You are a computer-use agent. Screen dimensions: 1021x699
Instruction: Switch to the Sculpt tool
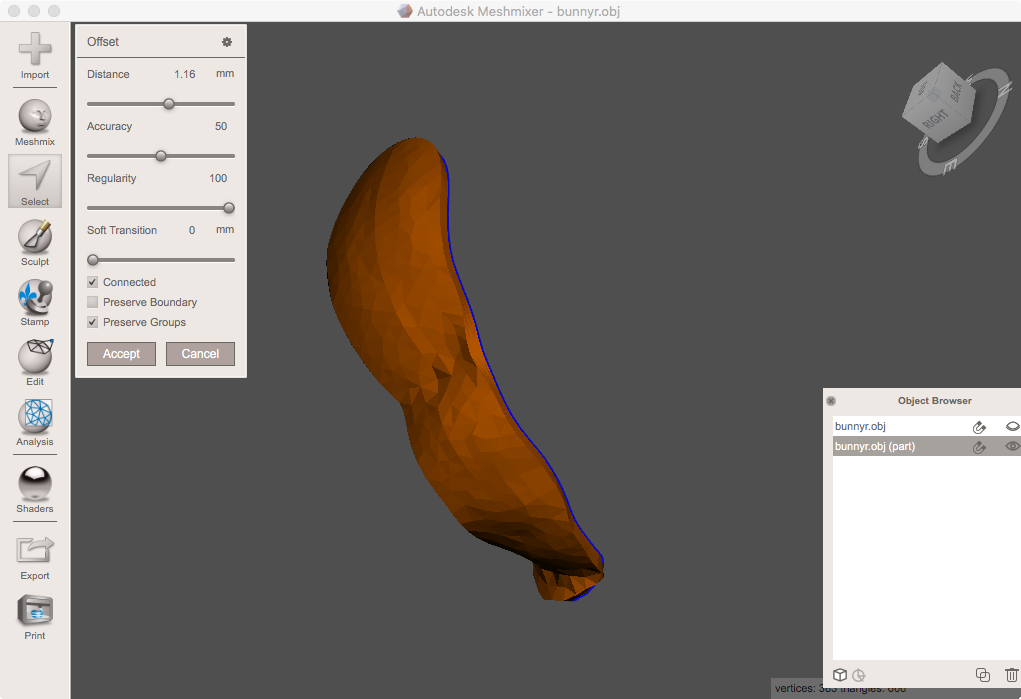click(x=34, y=240)
